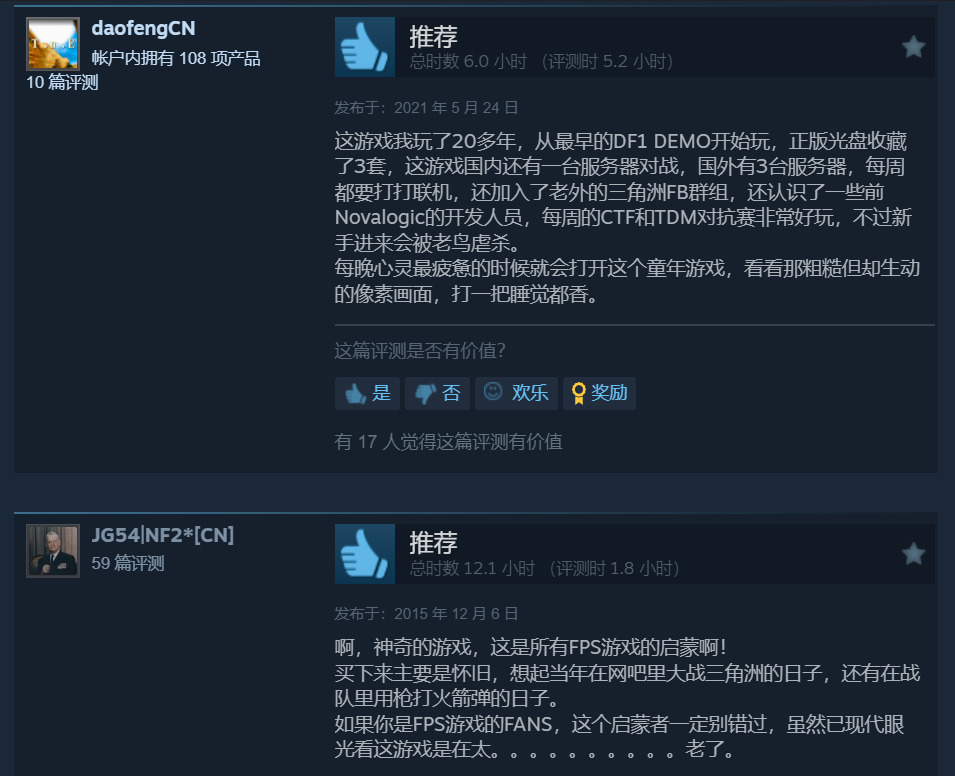Open daofengCN's profile via username

click(143, 28)
